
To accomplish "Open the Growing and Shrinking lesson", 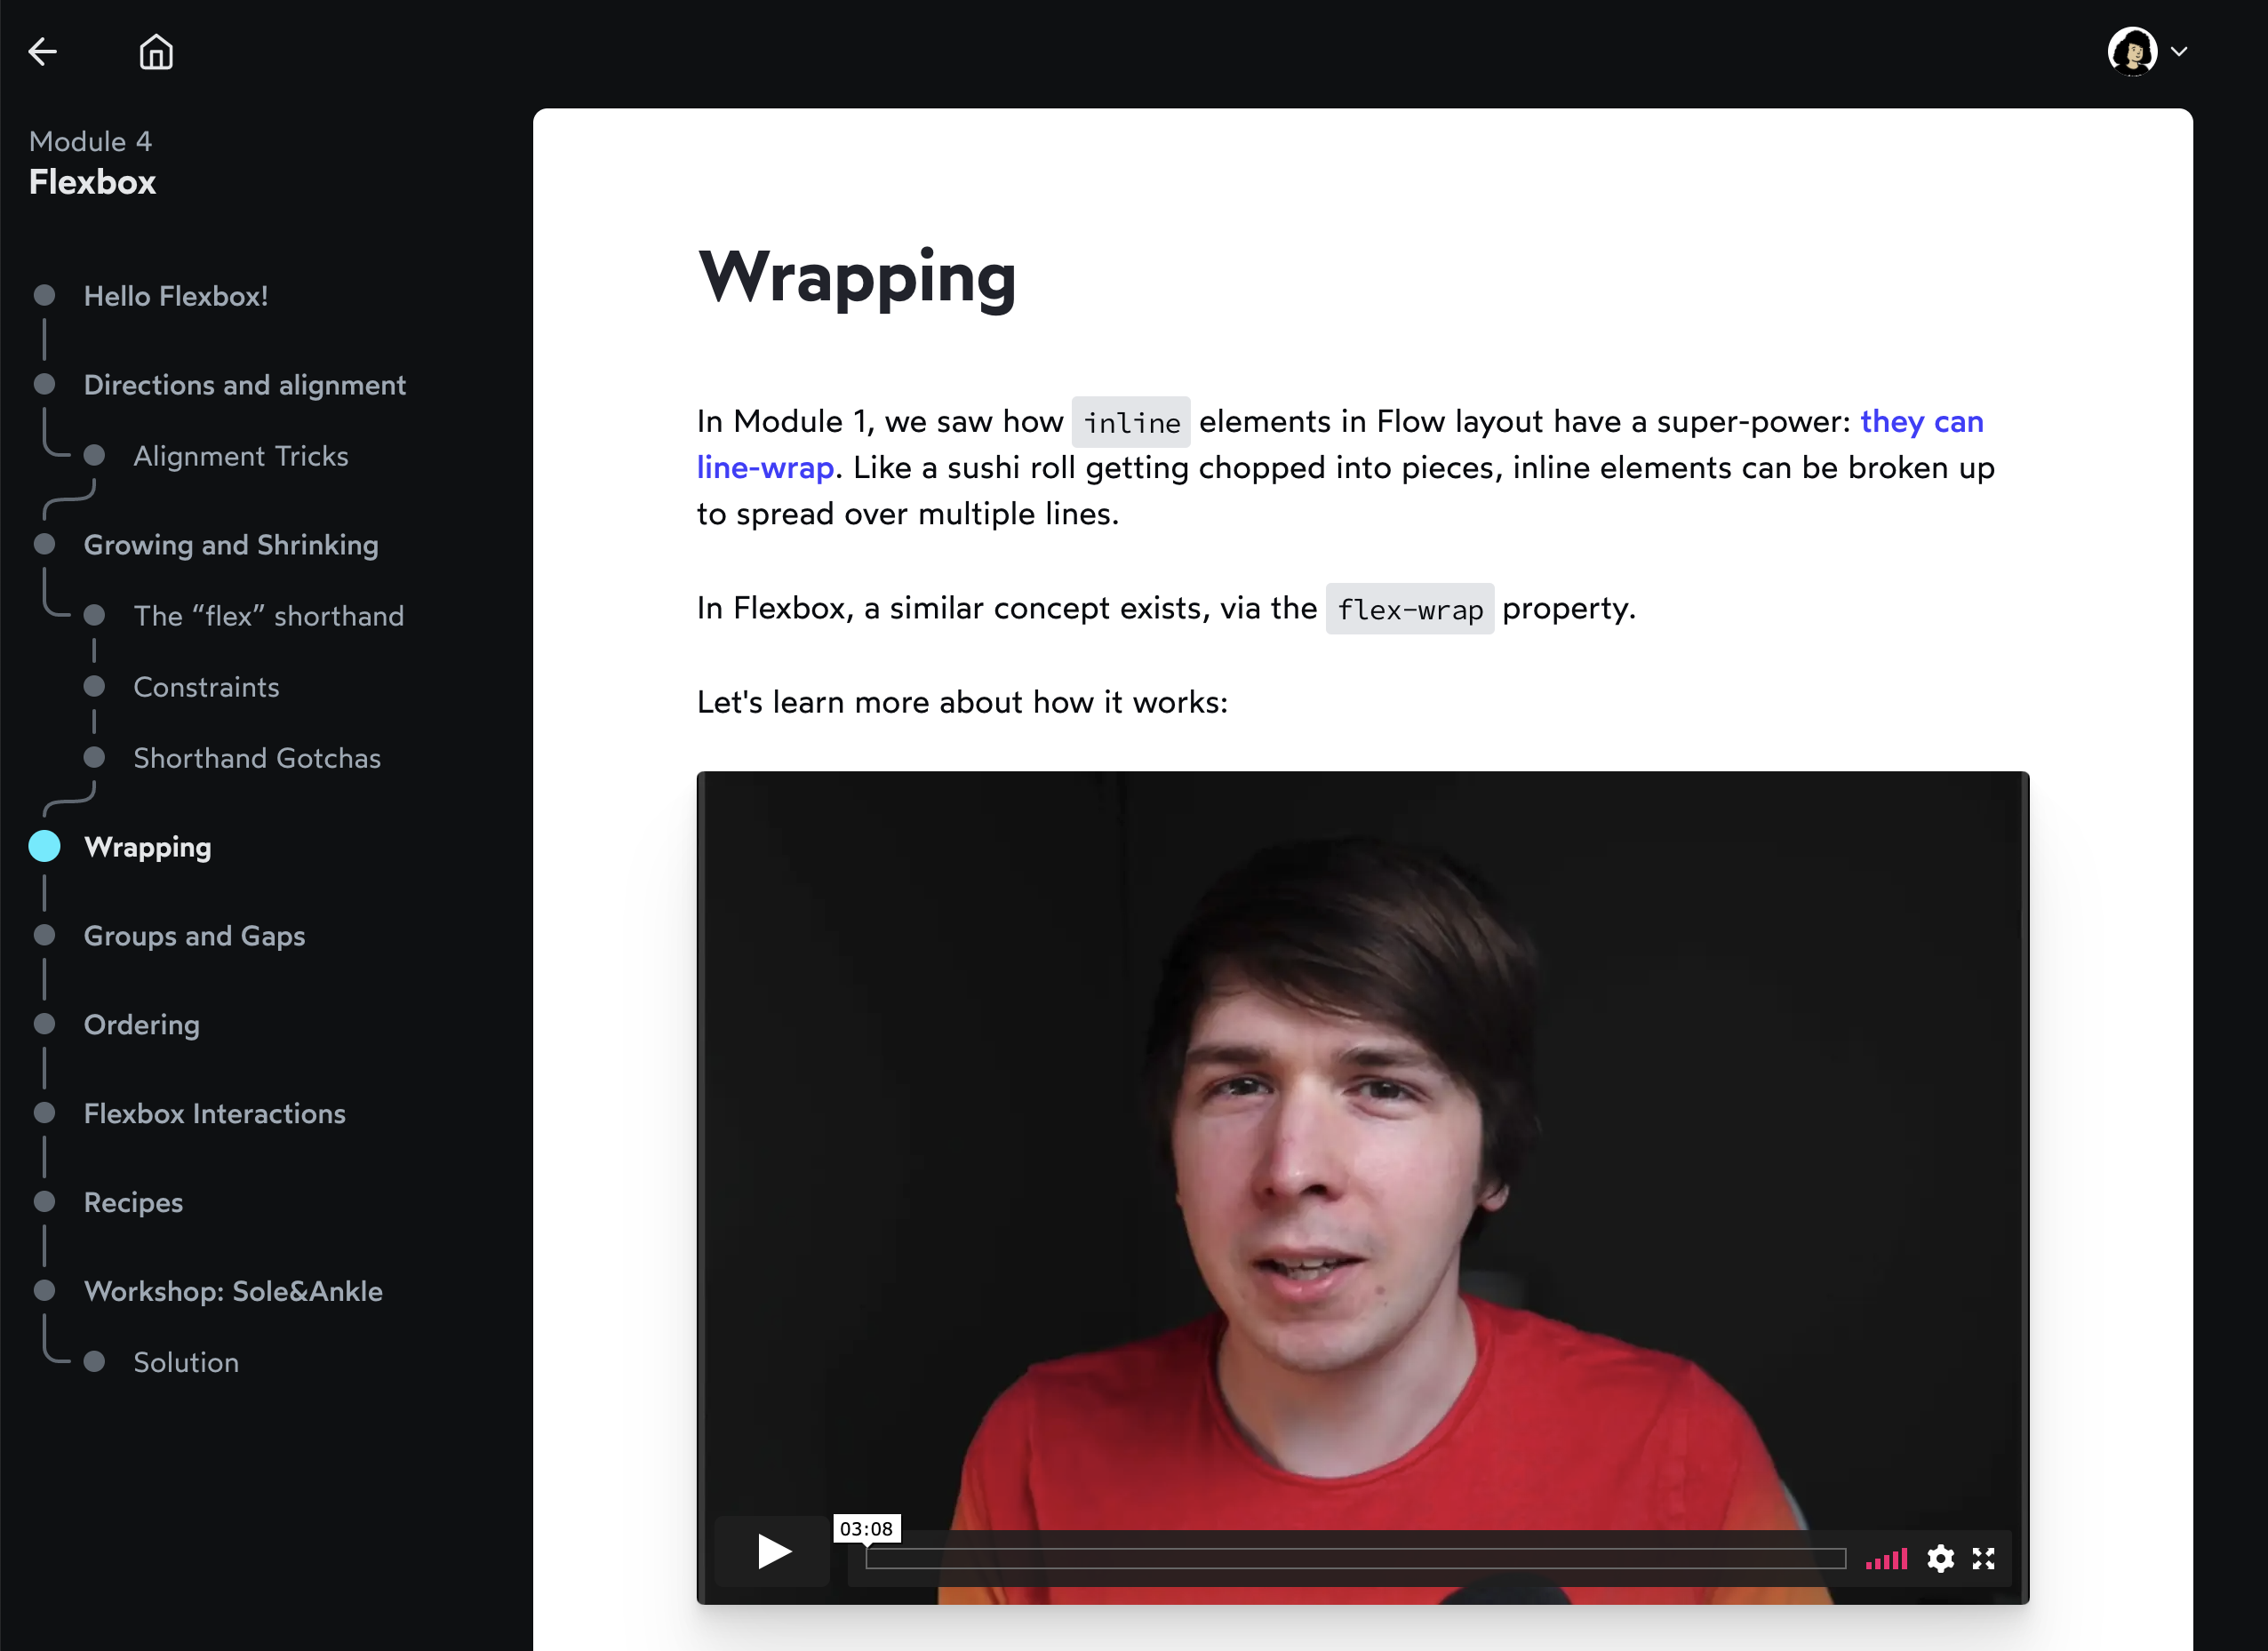I will click(230, 545).
